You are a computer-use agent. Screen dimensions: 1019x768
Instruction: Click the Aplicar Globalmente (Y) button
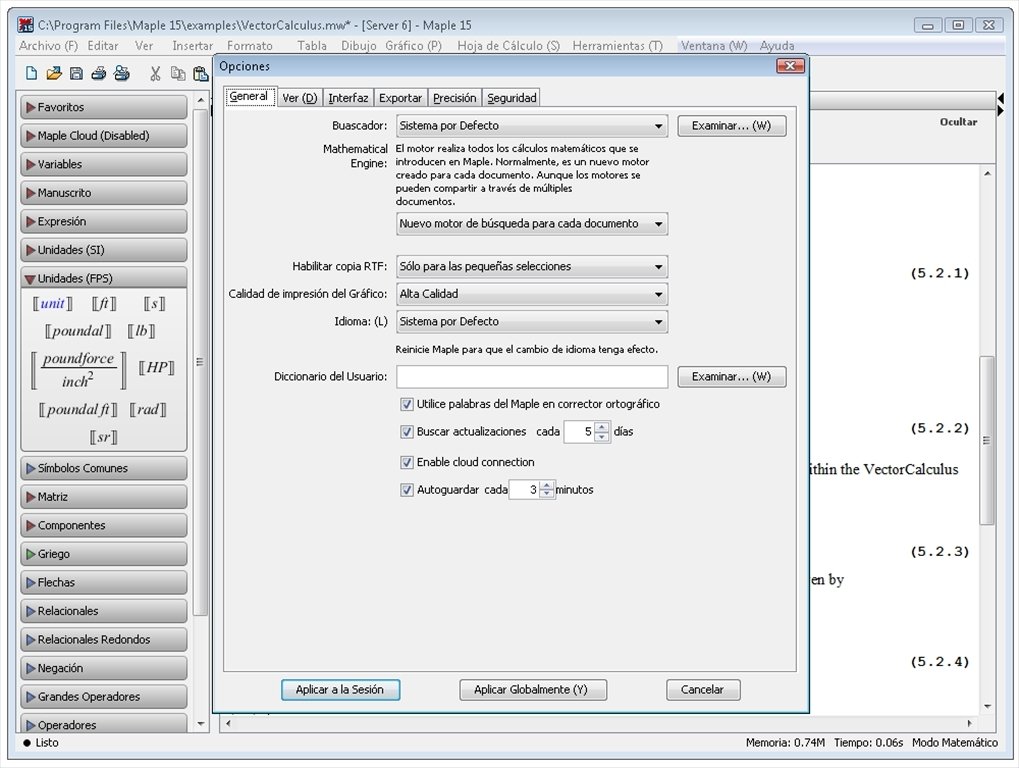[531, 690]
